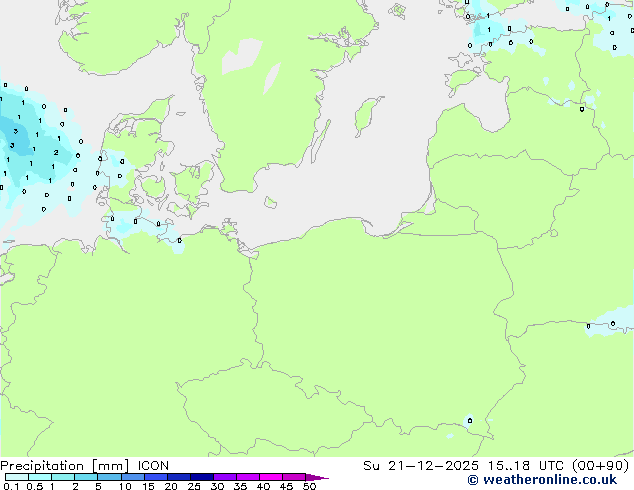Image resolution: width=634 pixels, height=490 pixels.
Task: Click the weatheronline.co.uk copyright link
Action: pyautogui.click(x=542, y=480)
